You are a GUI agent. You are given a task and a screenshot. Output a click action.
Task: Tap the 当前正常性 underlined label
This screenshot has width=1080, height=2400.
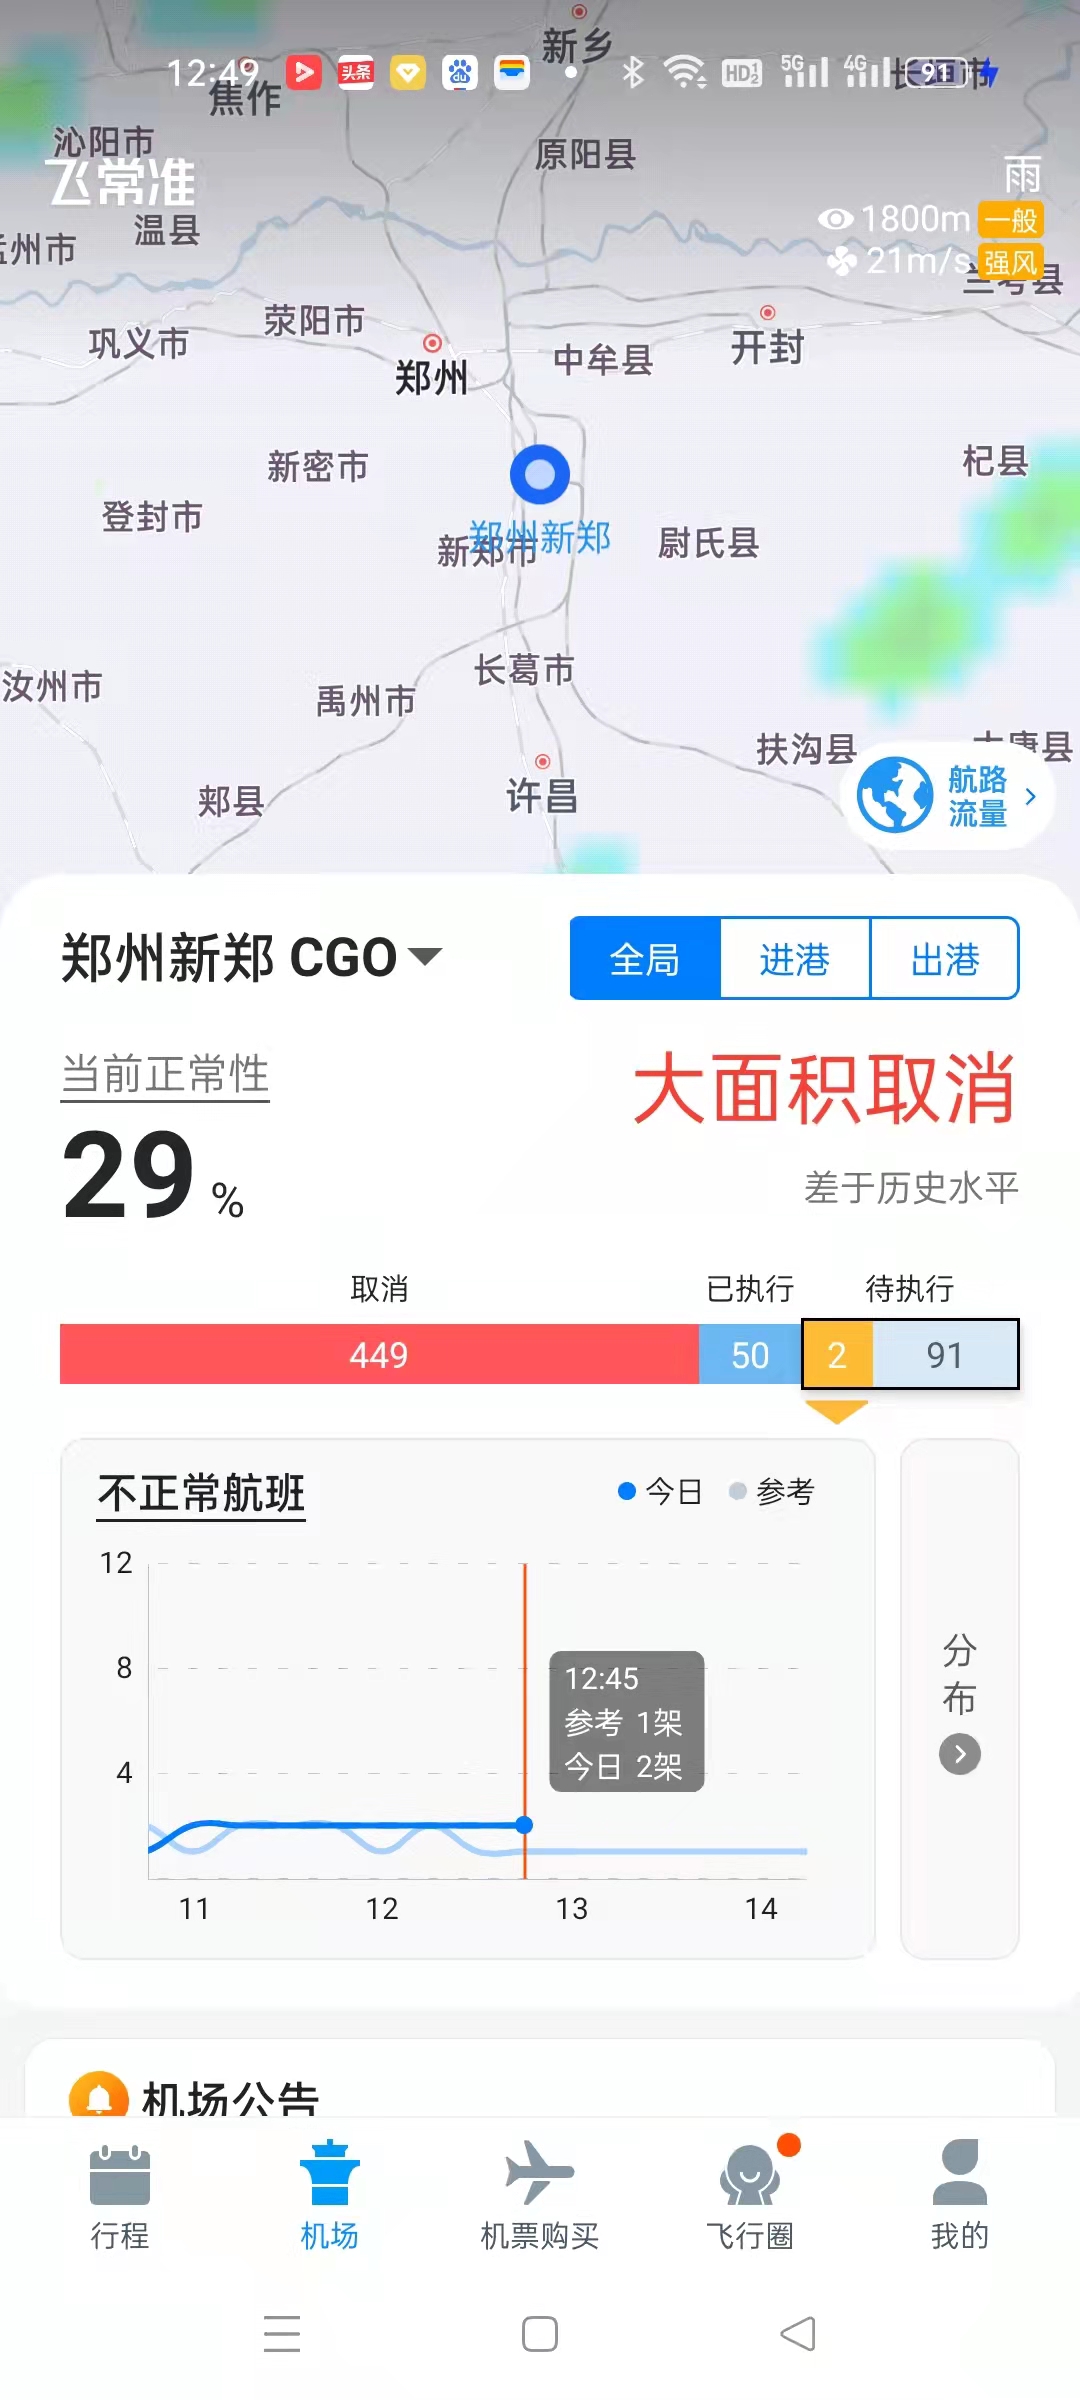pos(165,1075)
